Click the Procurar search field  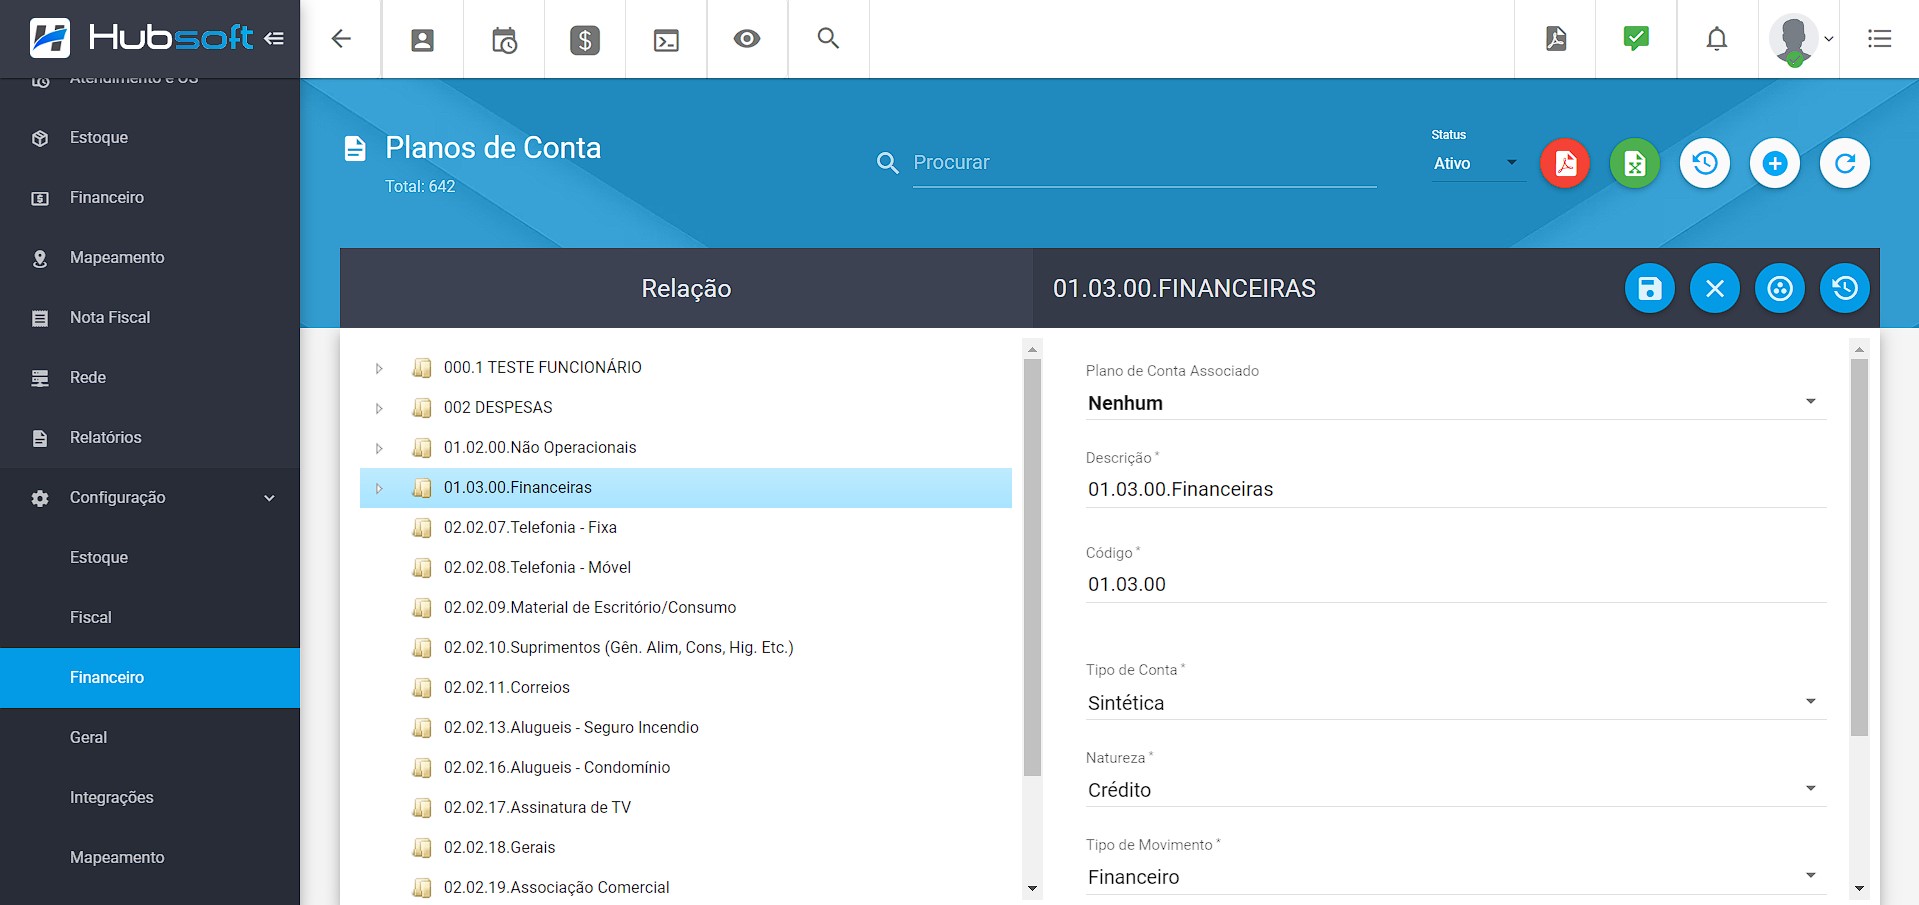tap(1144, 163)
